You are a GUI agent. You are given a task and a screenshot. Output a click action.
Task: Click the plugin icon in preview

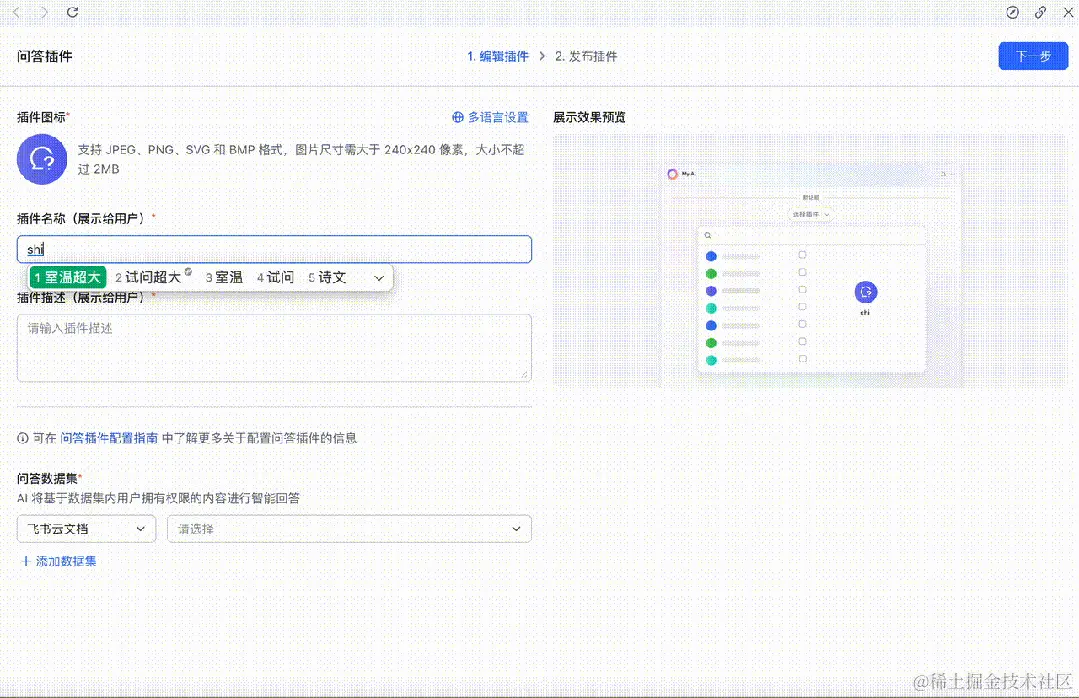pos(866,292)
